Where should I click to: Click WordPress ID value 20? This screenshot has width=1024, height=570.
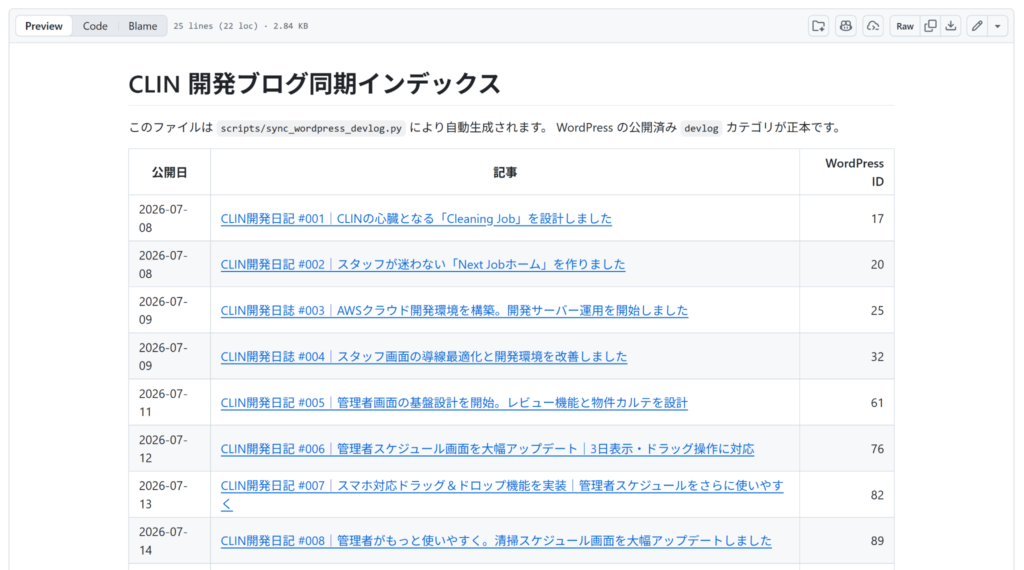click(x=877, y=264)
